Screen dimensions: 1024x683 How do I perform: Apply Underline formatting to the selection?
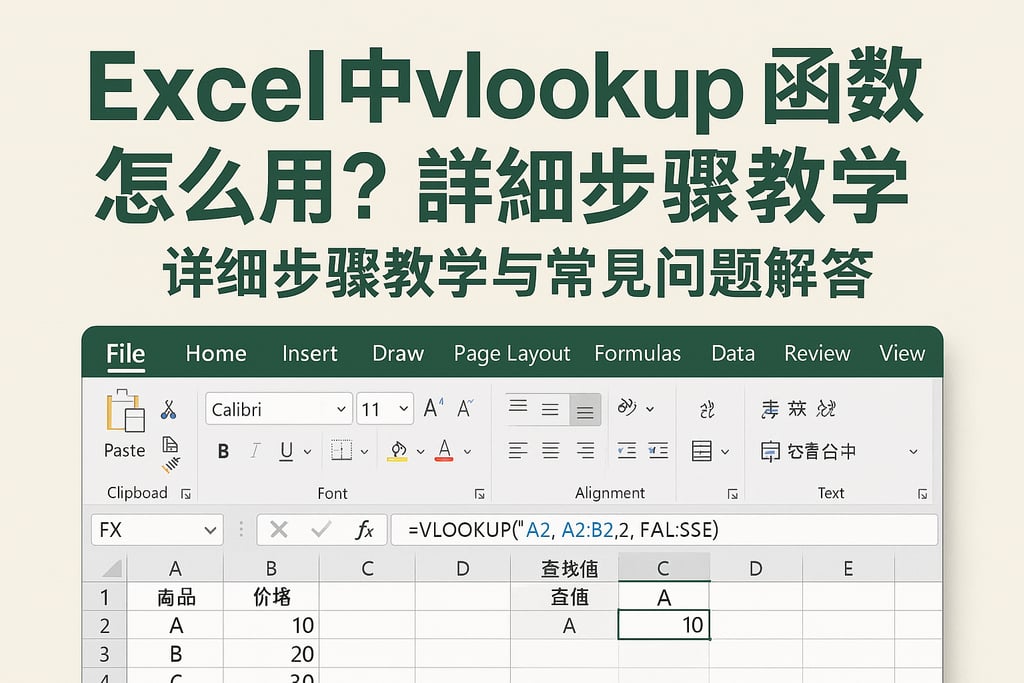coord(285,451)
